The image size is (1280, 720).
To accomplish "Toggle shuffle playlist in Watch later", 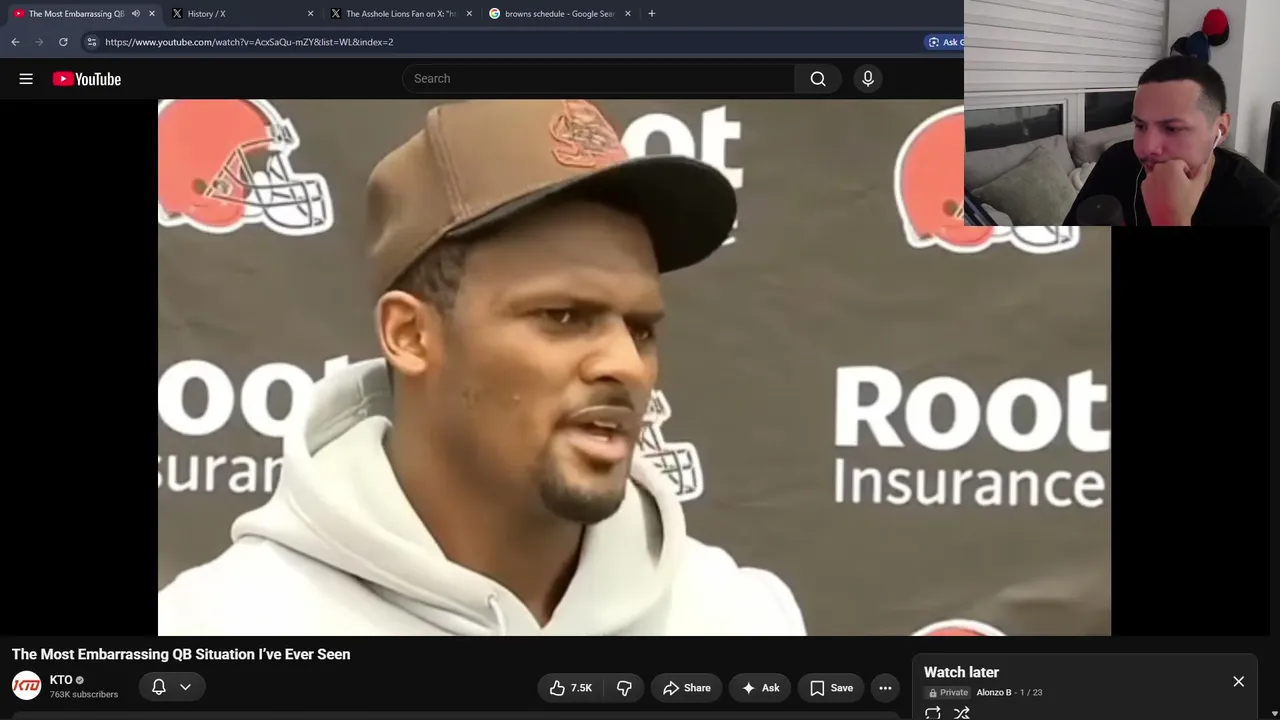I will (962, 713).
